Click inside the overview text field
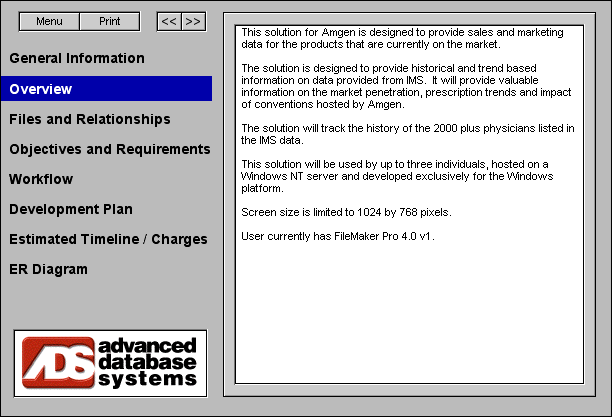This screenshot has height=417, width=612. [x=409, y=205]
